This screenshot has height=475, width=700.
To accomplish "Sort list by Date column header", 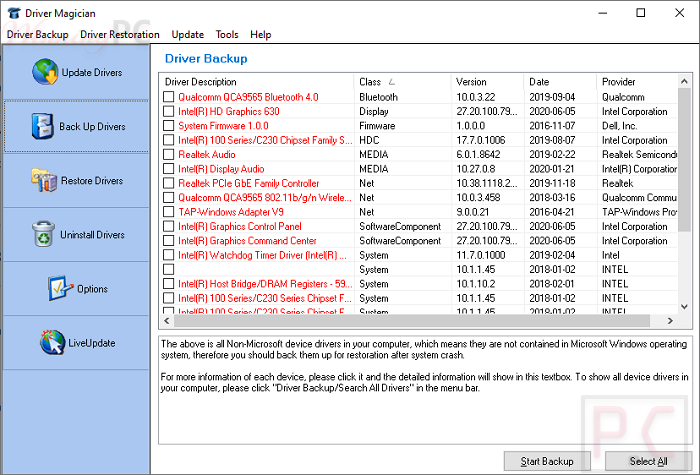I will point(560,82).
